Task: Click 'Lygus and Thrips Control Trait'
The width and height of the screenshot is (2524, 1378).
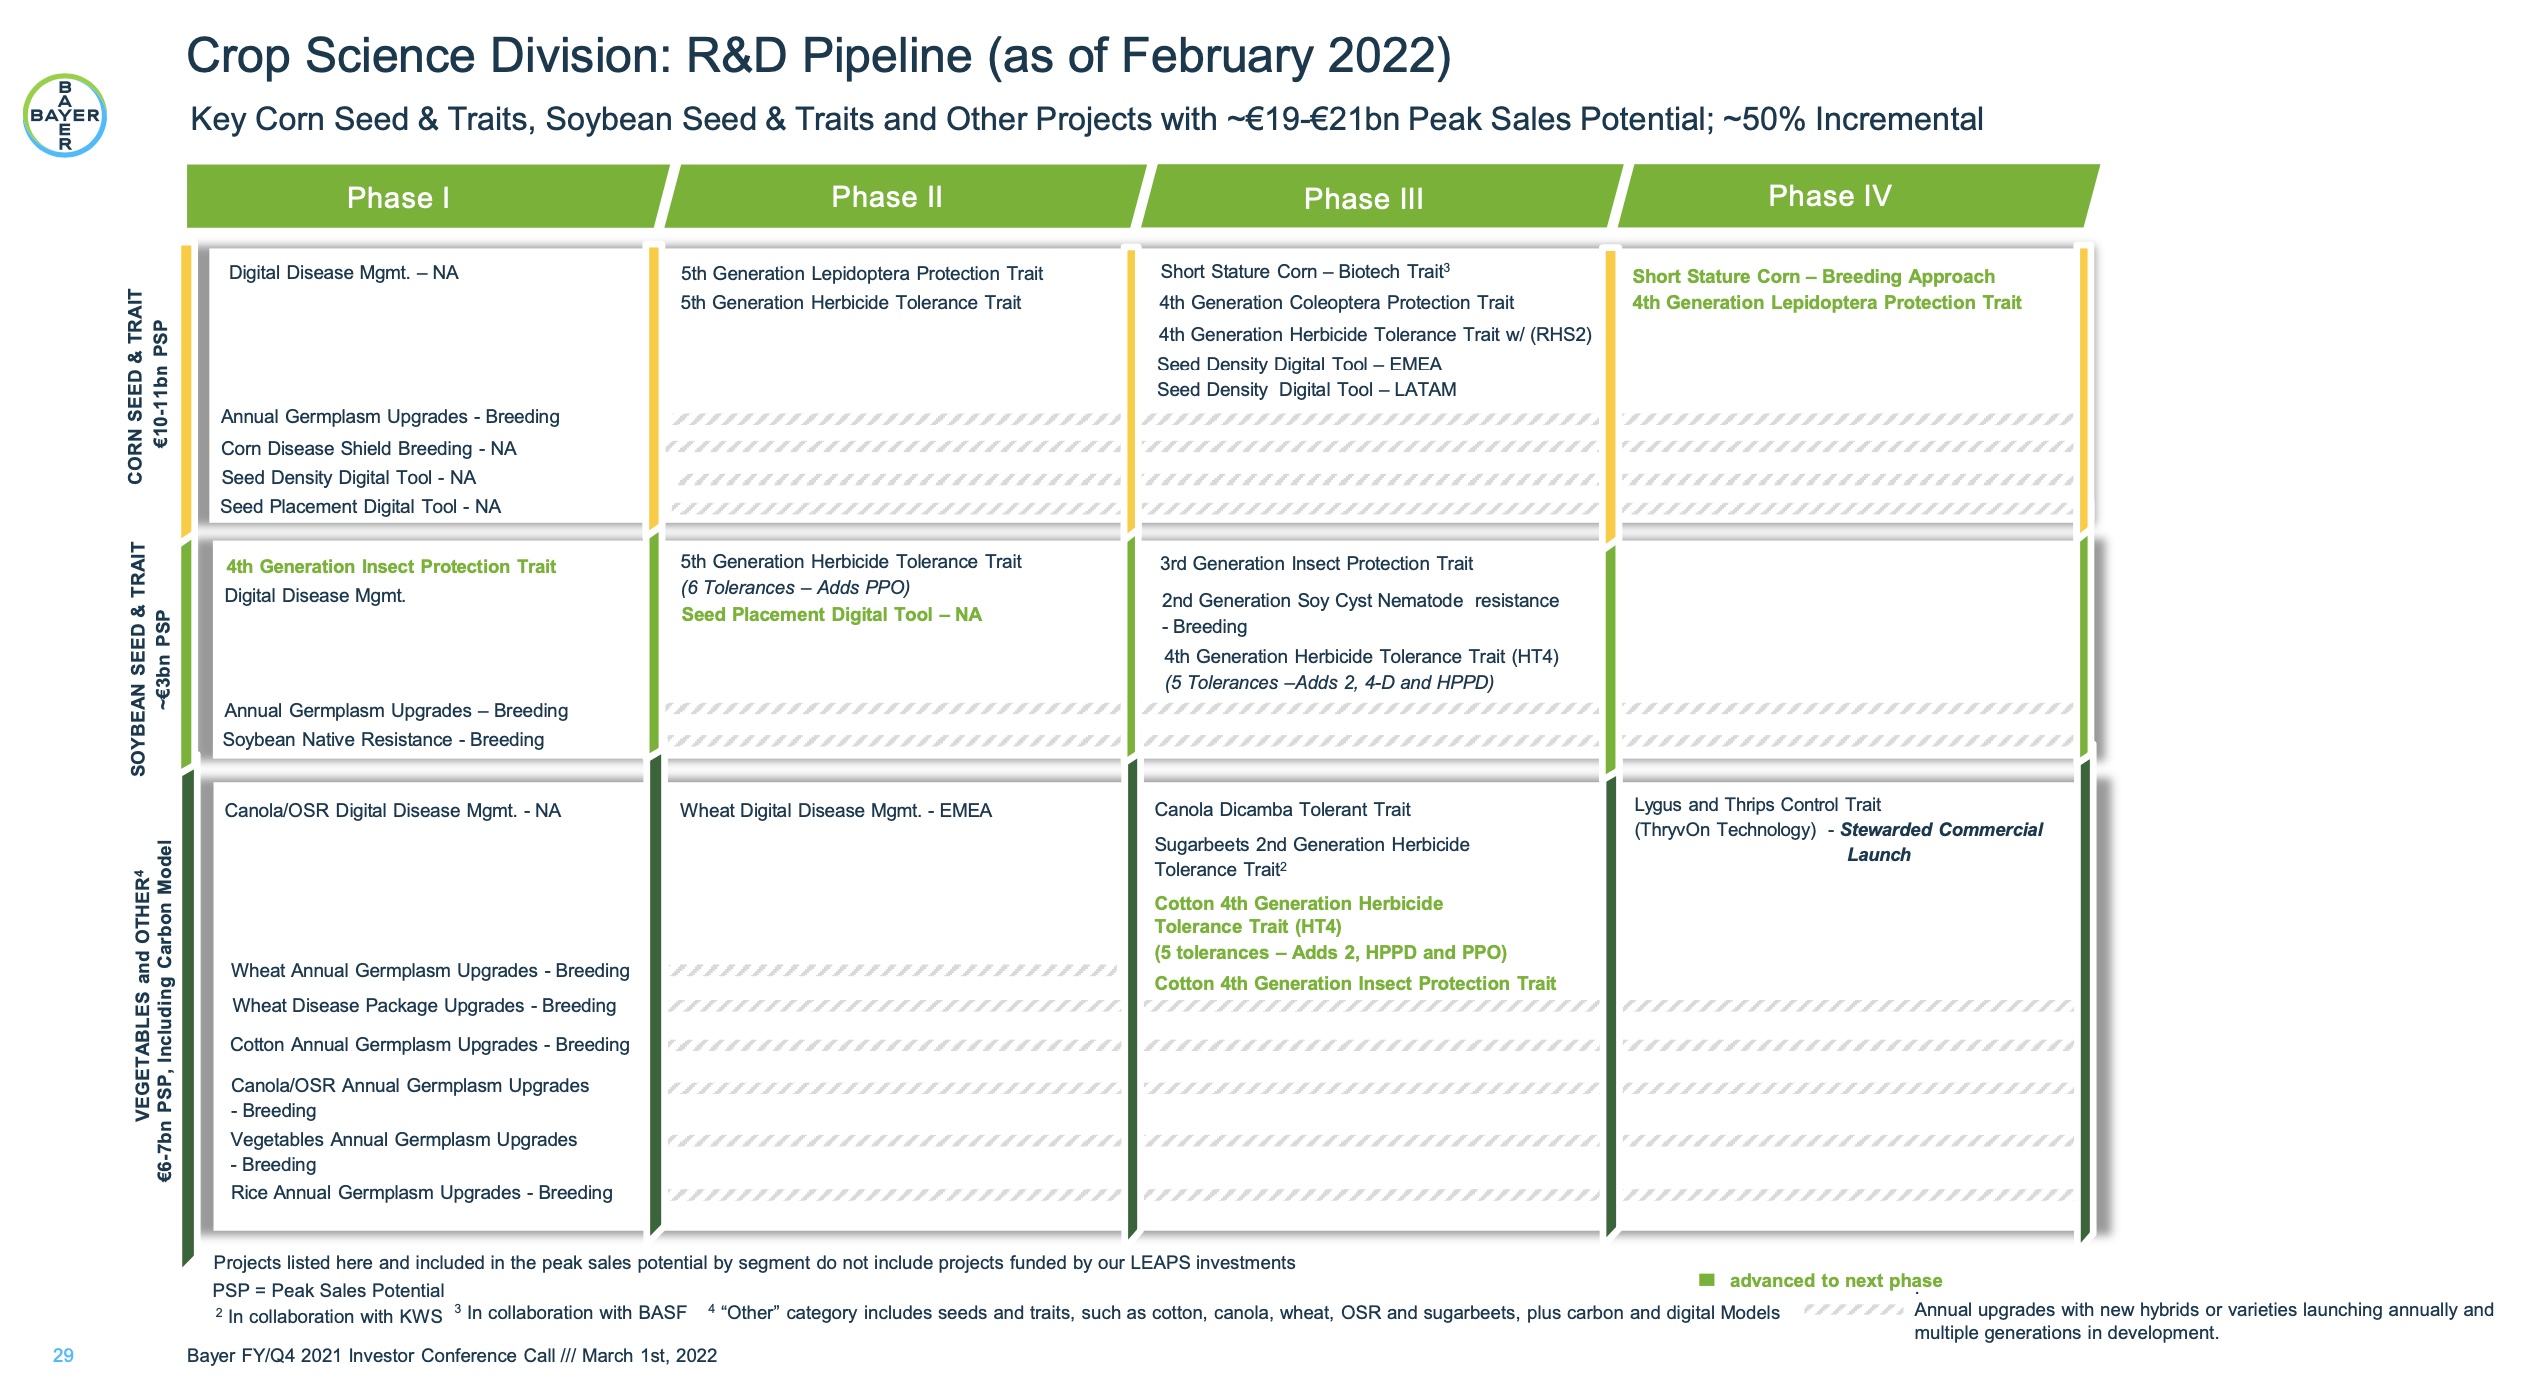Action: pyautogui.click(x=1757, y=804)
